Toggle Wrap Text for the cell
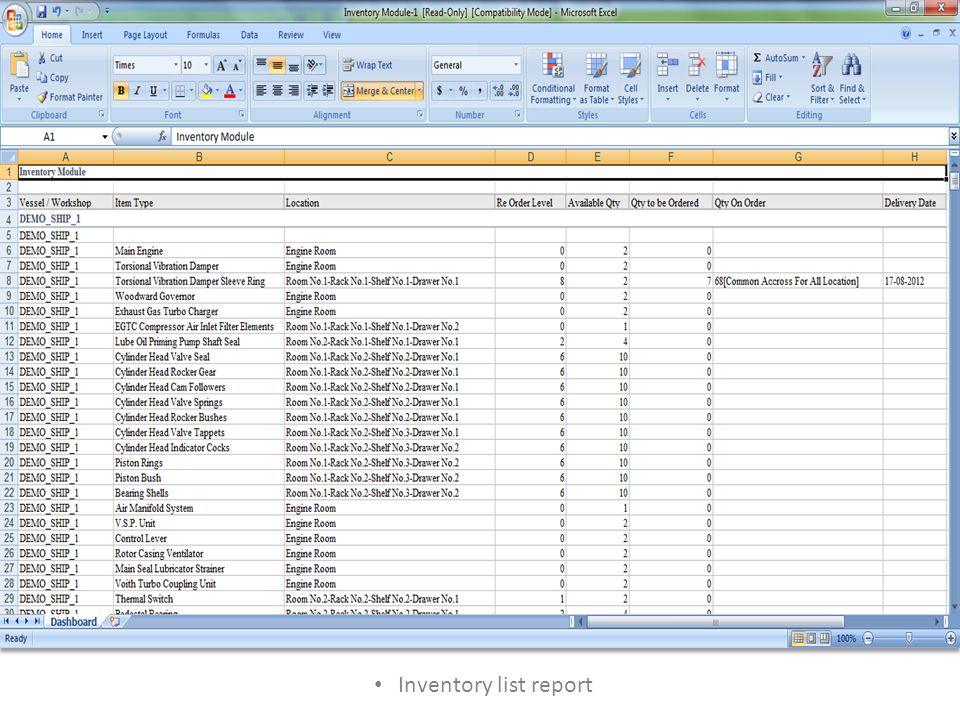The image size is (960, 720). (x=367, y=65)
